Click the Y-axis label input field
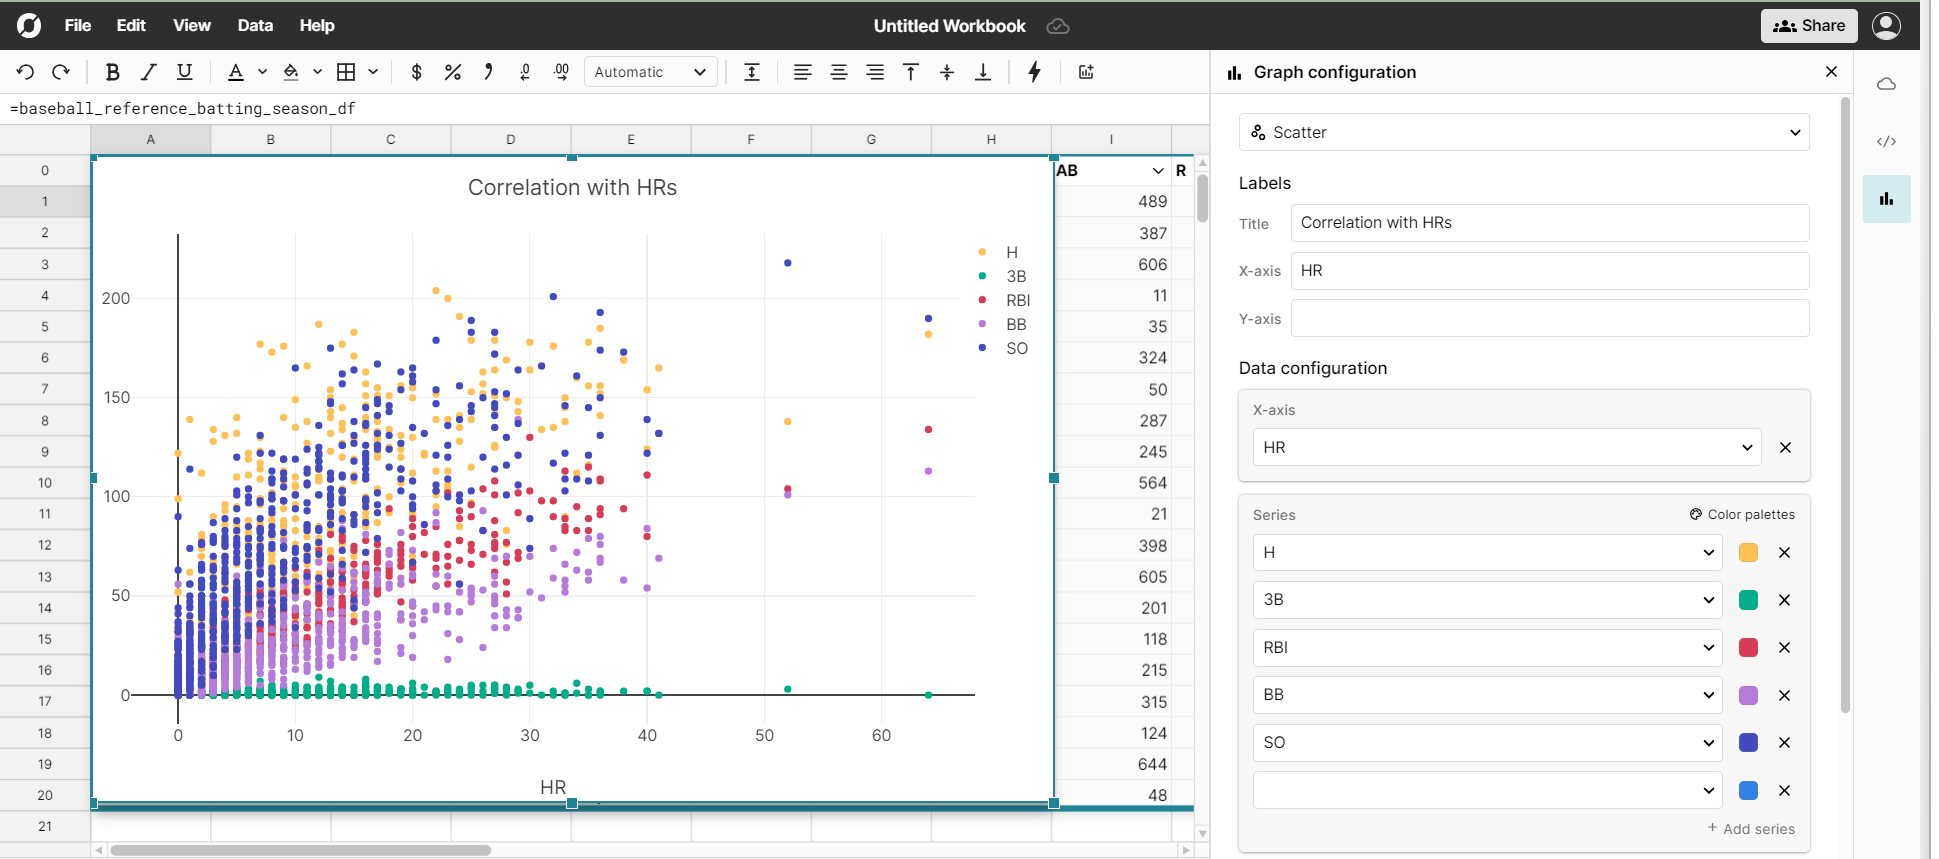This screenshot has width=1939, height=859. (x=1549, y=319)
